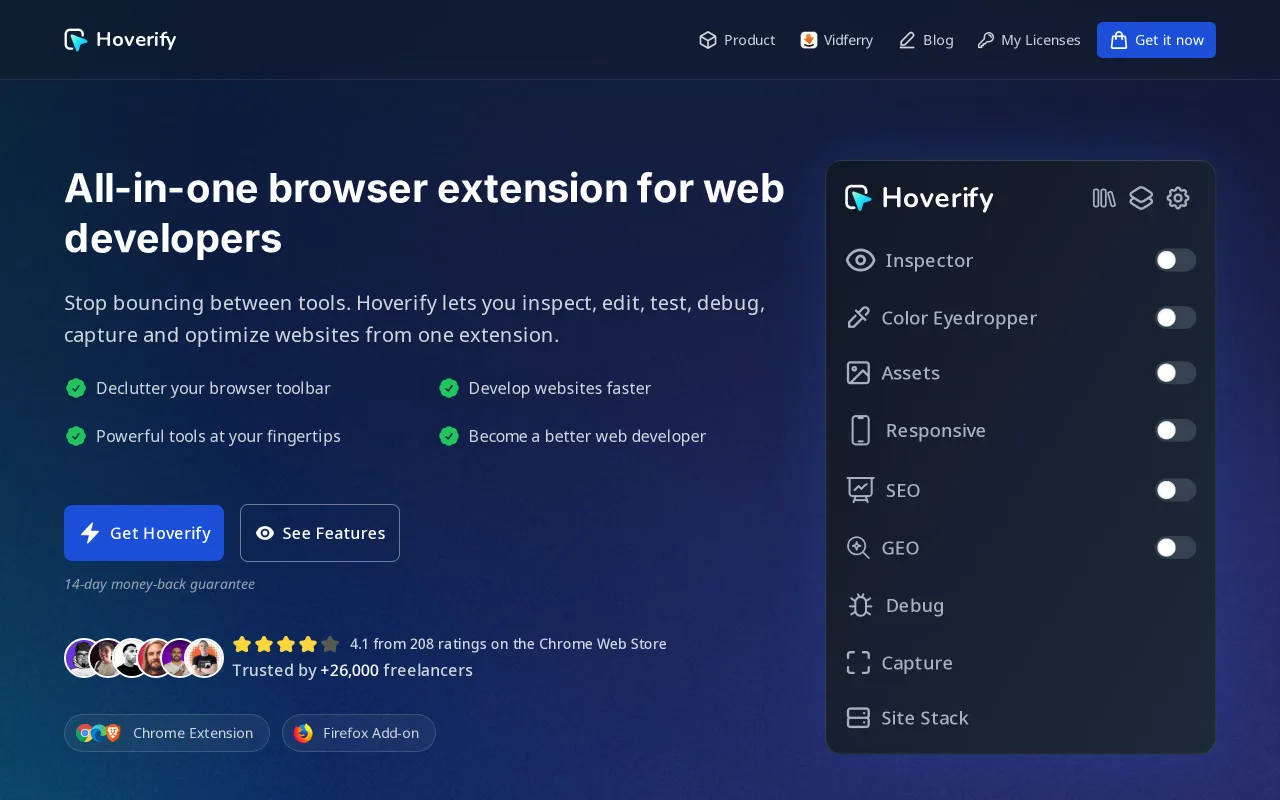Viewport: 1280px width, 800px height.
Task: Turn on the GEO toggle
Action: [1175, 547]
